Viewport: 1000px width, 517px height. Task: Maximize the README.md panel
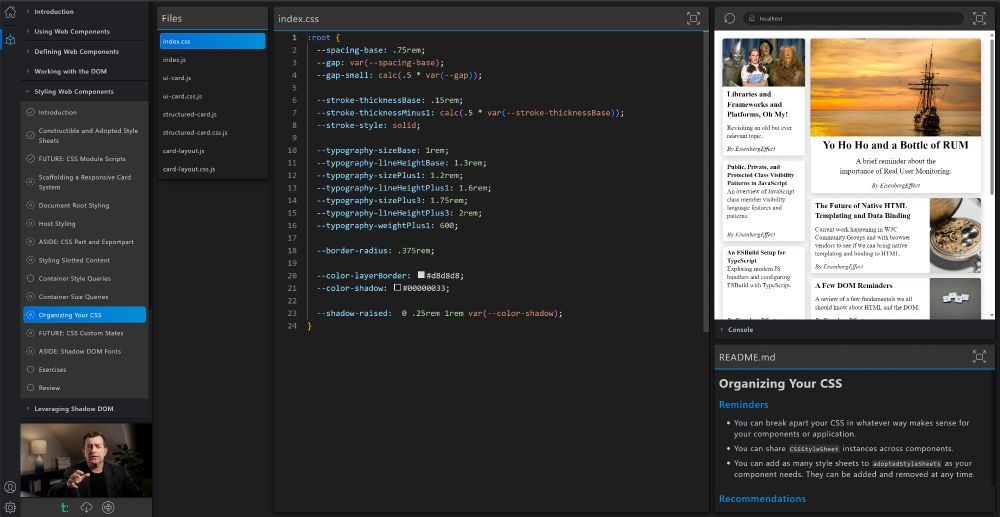click(x=980, y=356)
